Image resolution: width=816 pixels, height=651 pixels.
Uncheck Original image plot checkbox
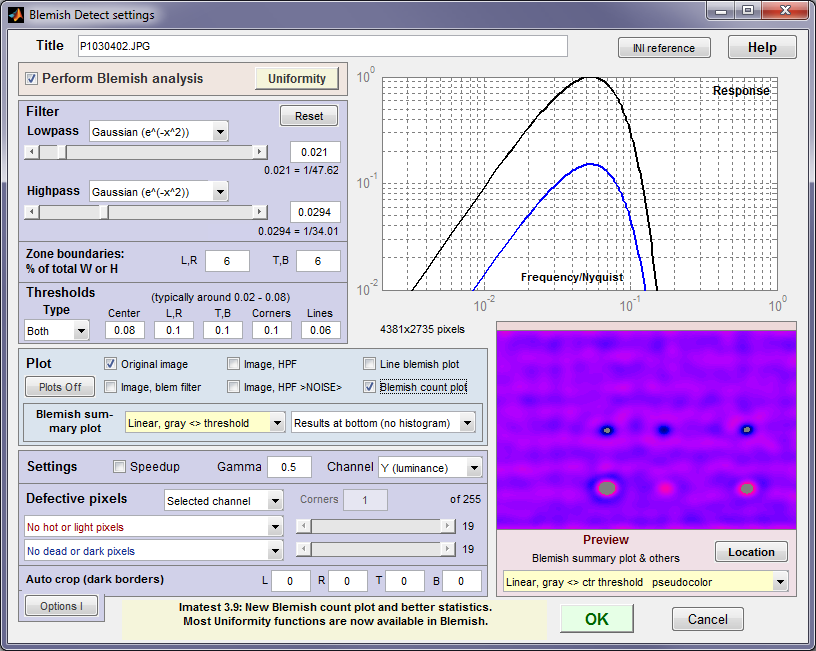coord(110,364)
